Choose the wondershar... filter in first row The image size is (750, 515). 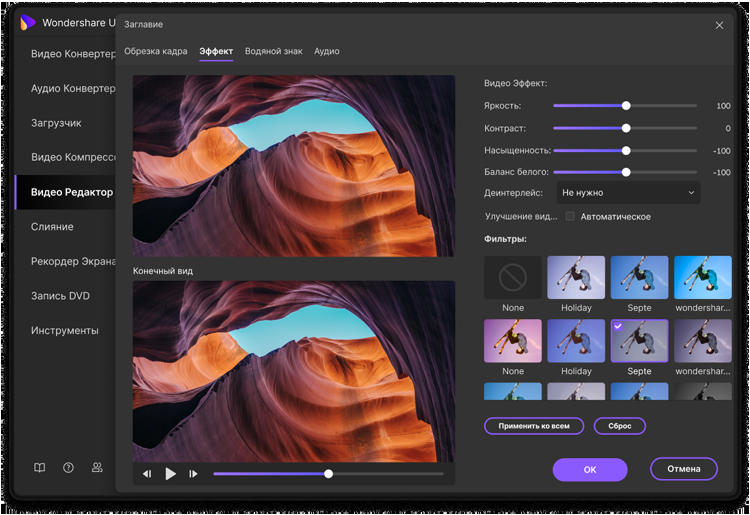point(703,277)
